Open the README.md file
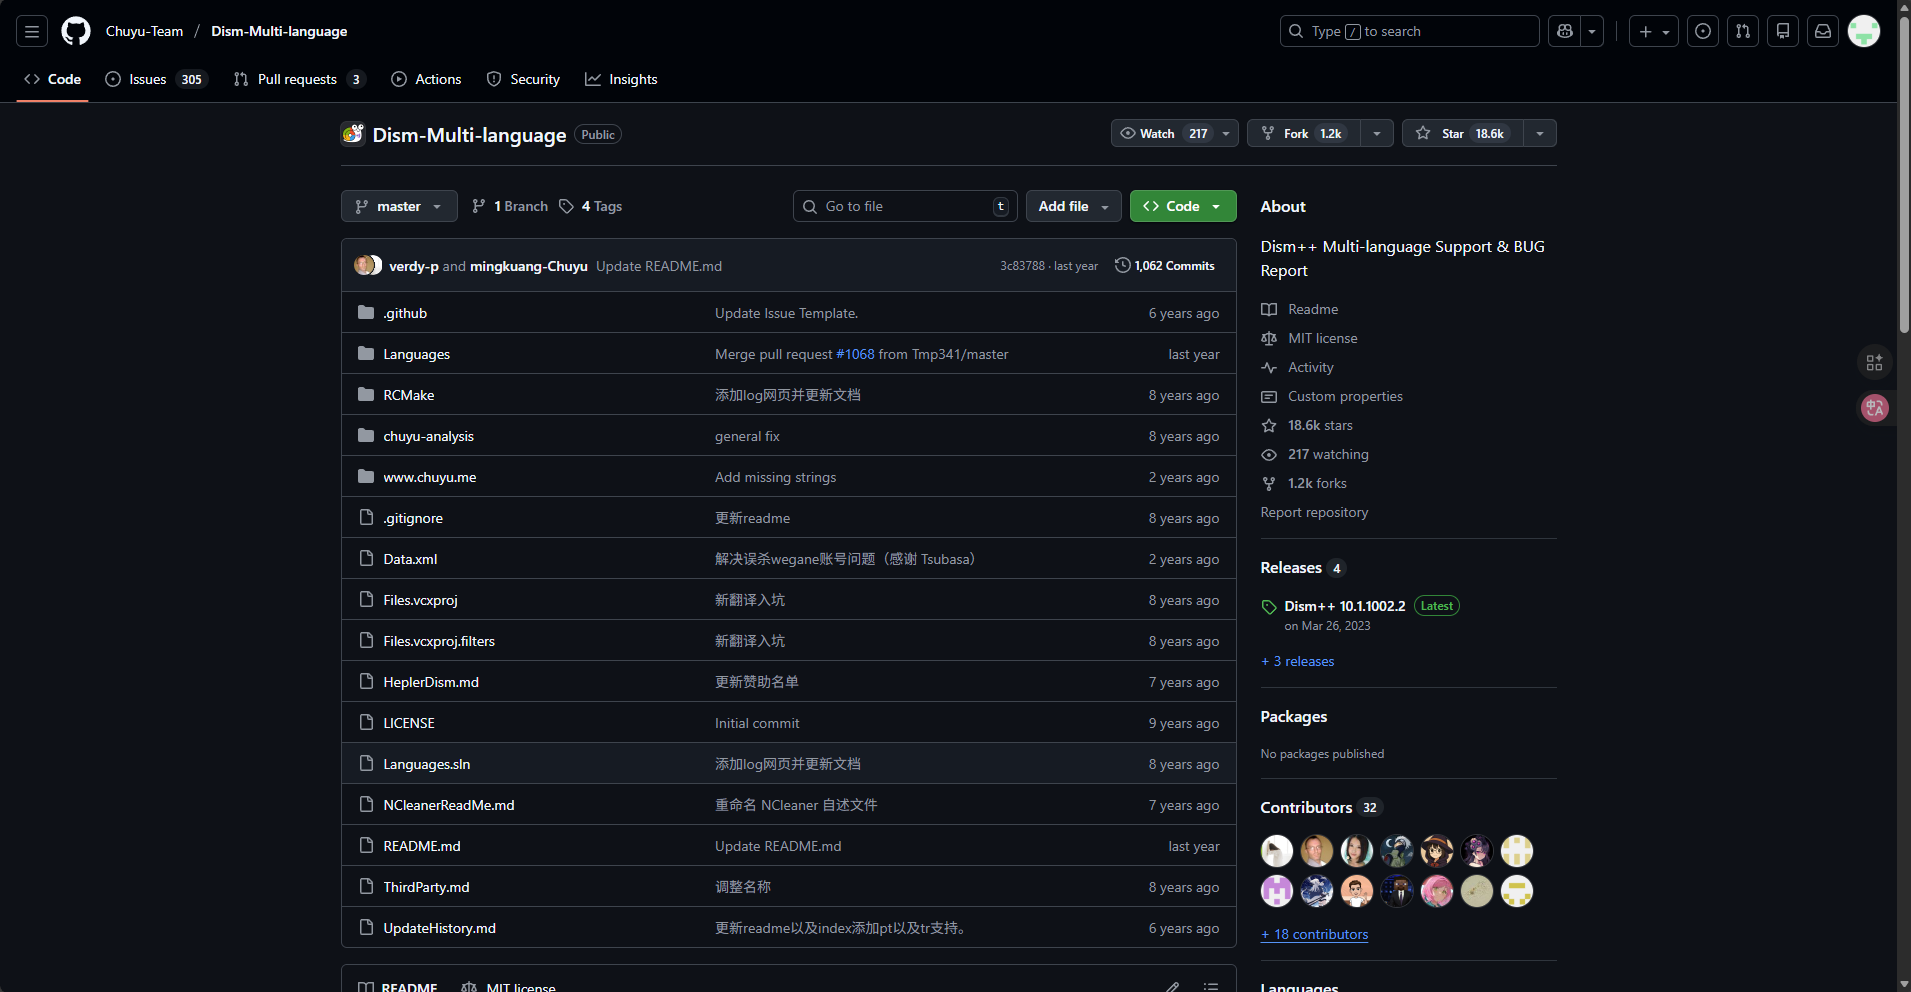Screen dimensions: 1911x992 pos(422,846)
